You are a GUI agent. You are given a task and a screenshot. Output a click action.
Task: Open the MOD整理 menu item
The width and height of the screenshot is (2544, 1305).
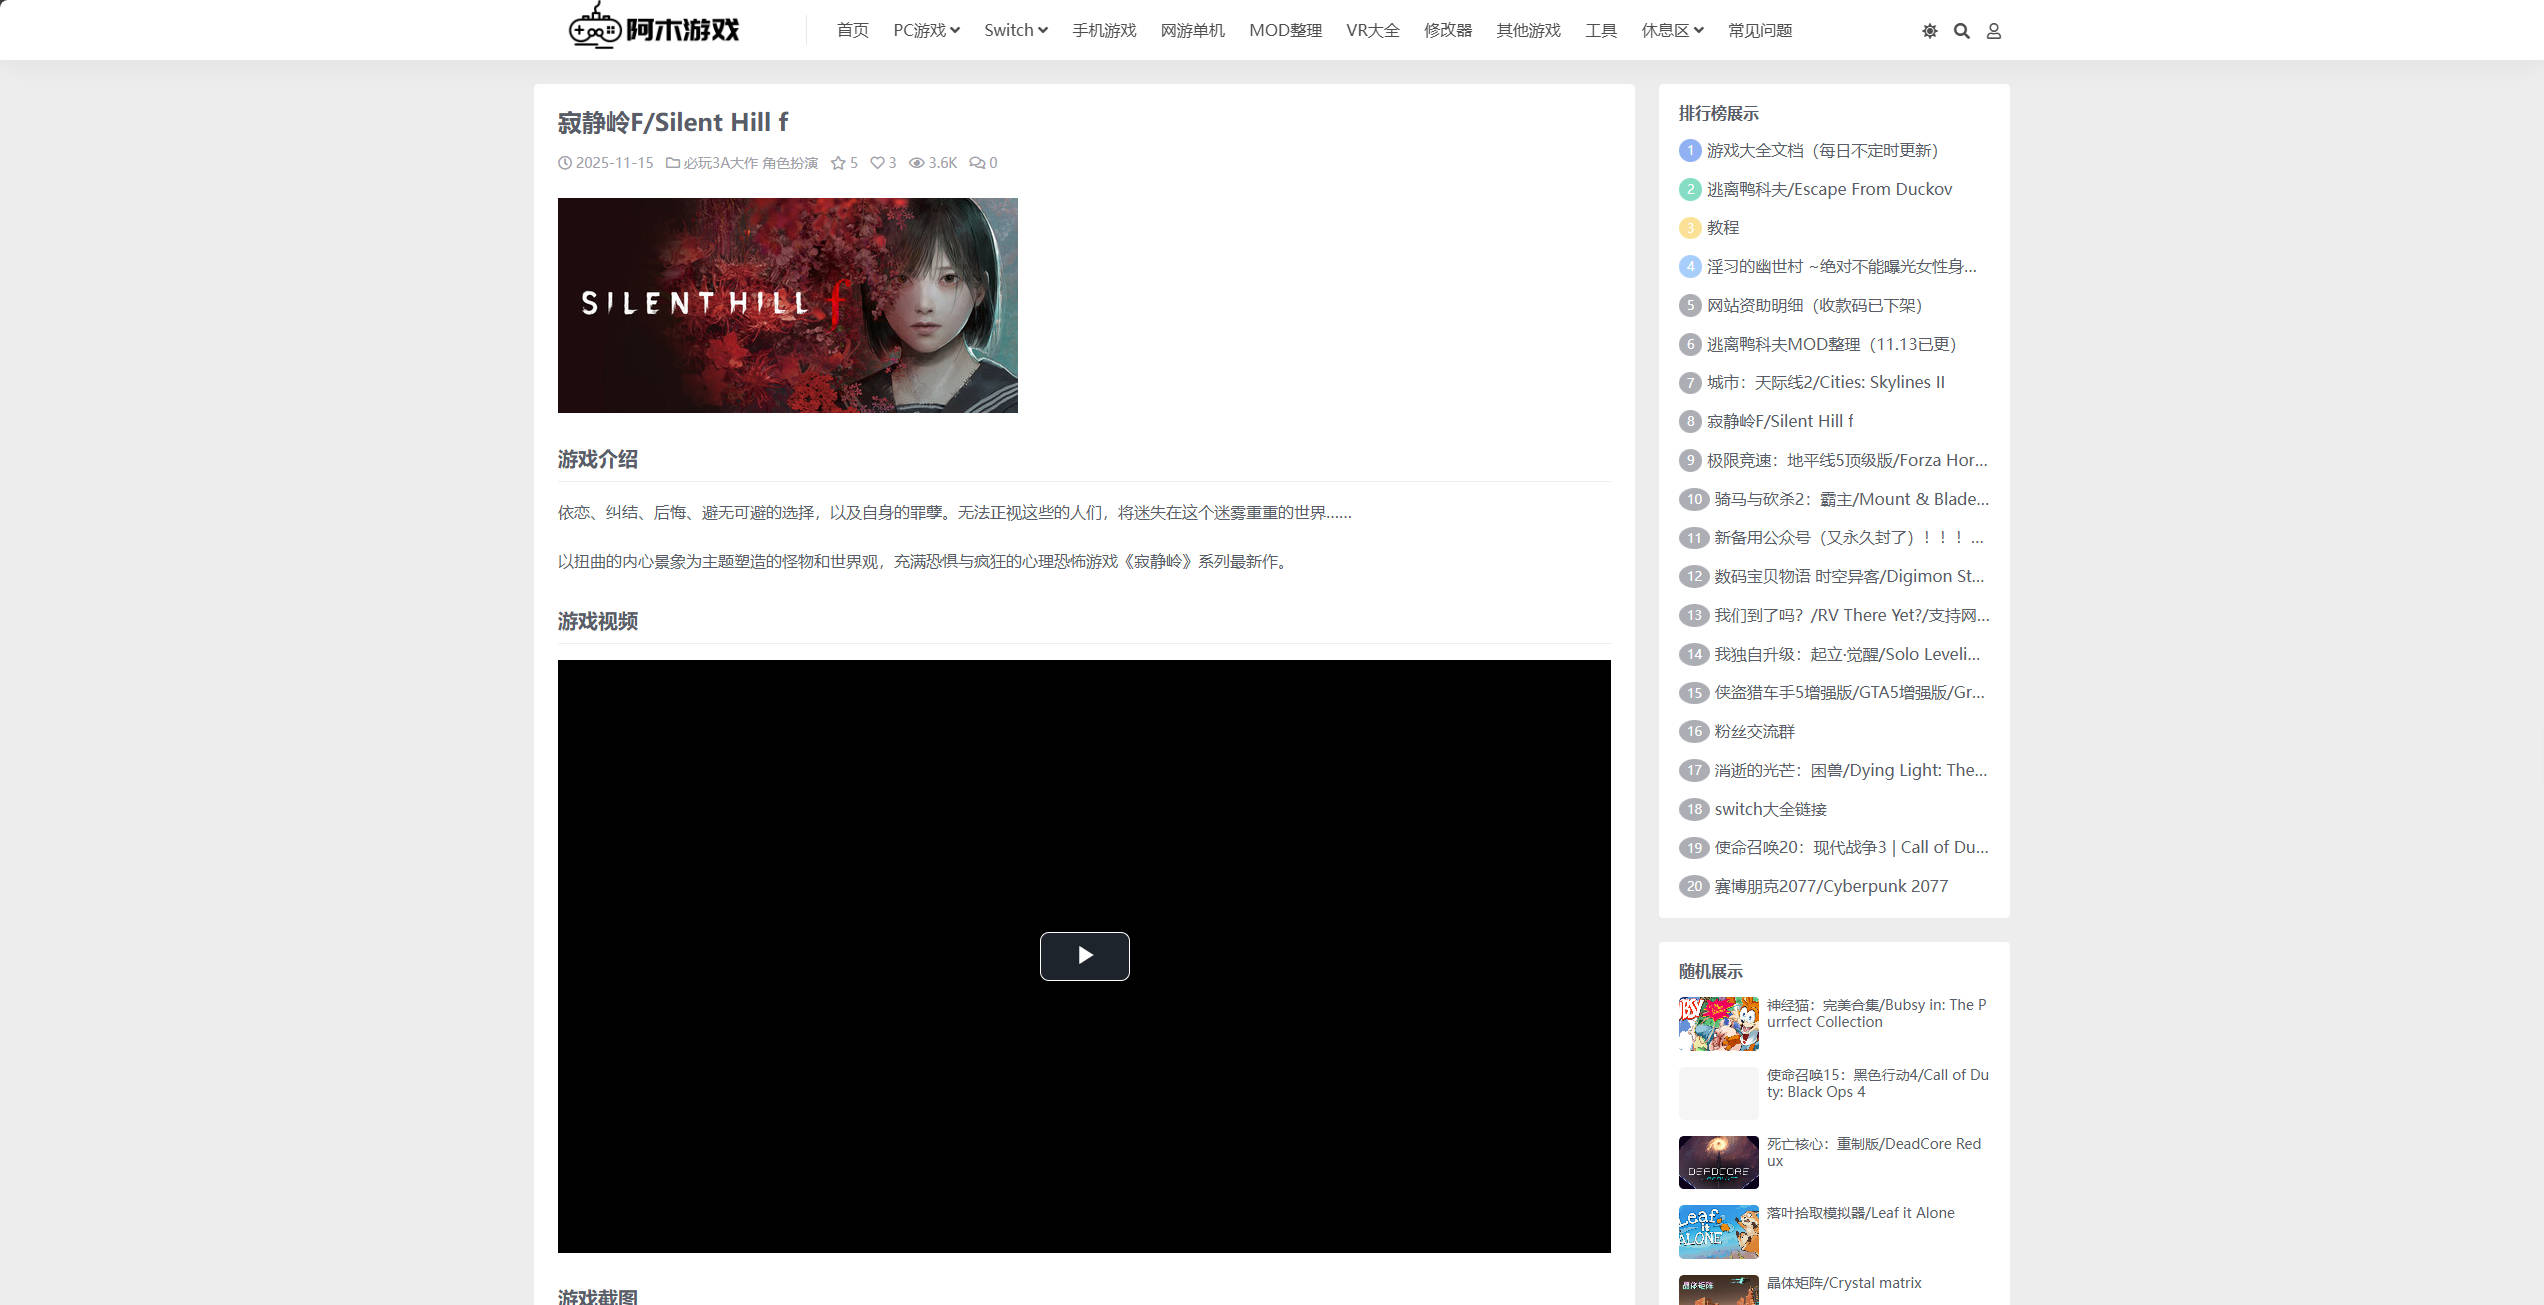point(1285,30)
